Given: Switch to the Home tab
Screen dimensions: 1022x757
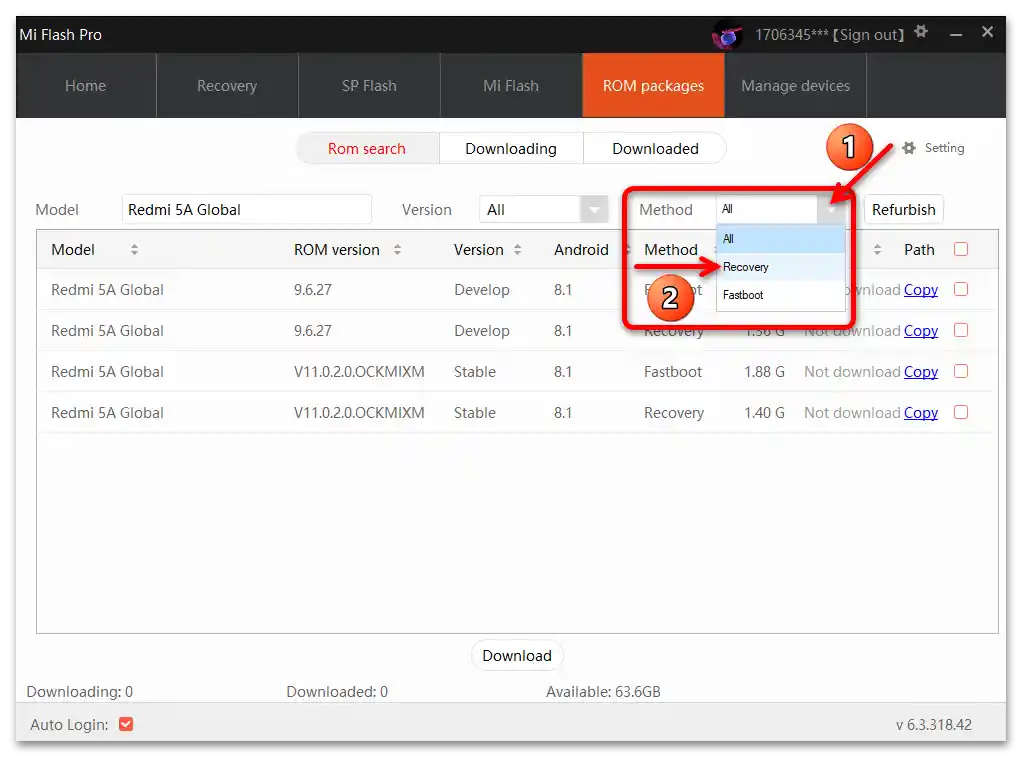Looking at the screenshot, I should (85, 85).
